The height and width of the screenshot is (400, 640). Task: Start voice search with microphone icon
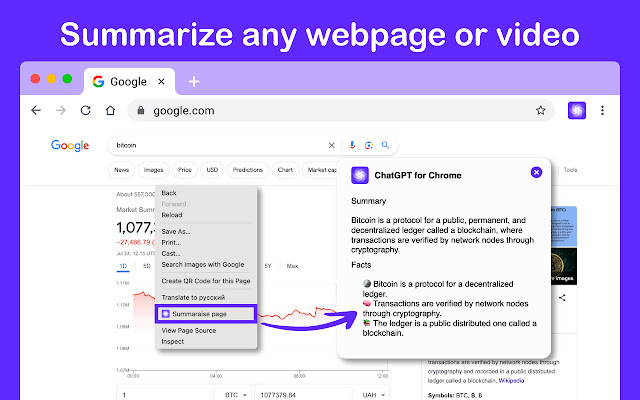tap(352, 145)
